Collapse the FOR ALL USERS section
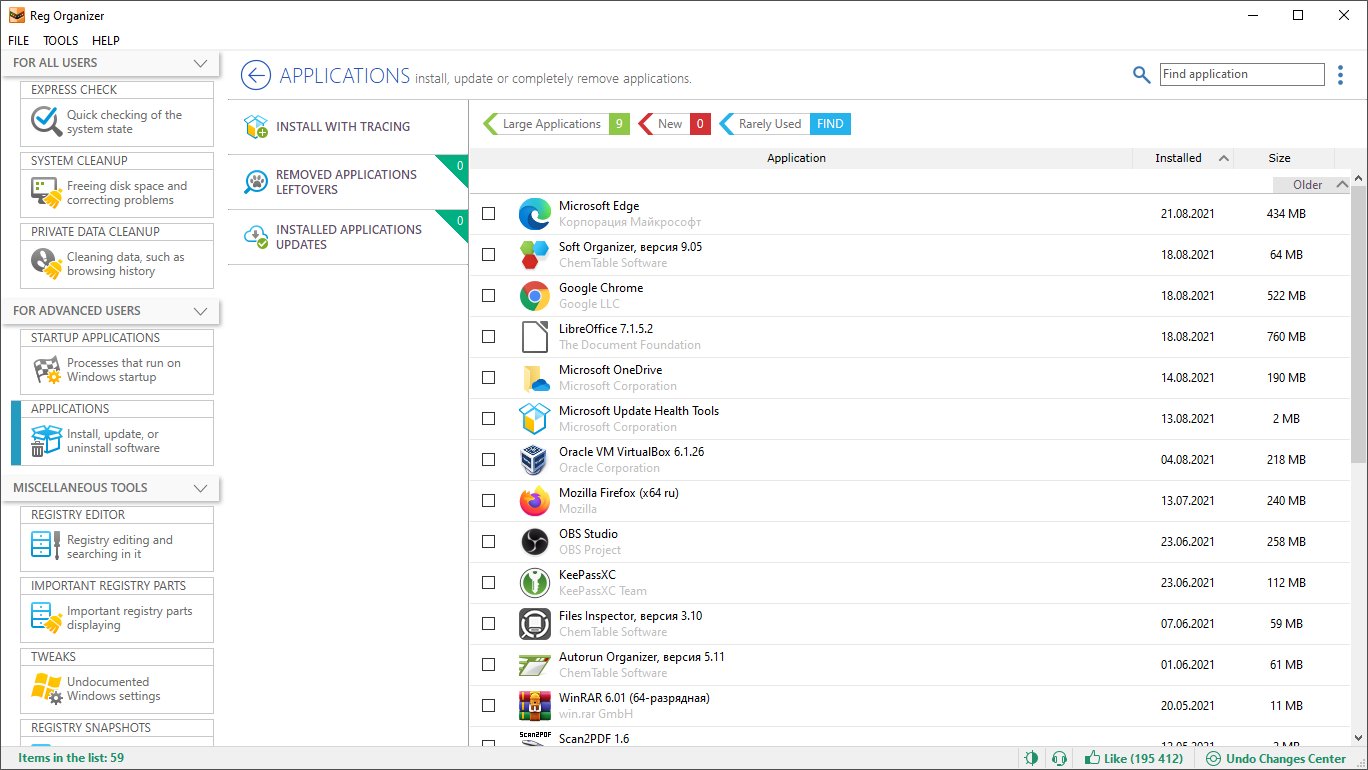 (x=203, y=62)
